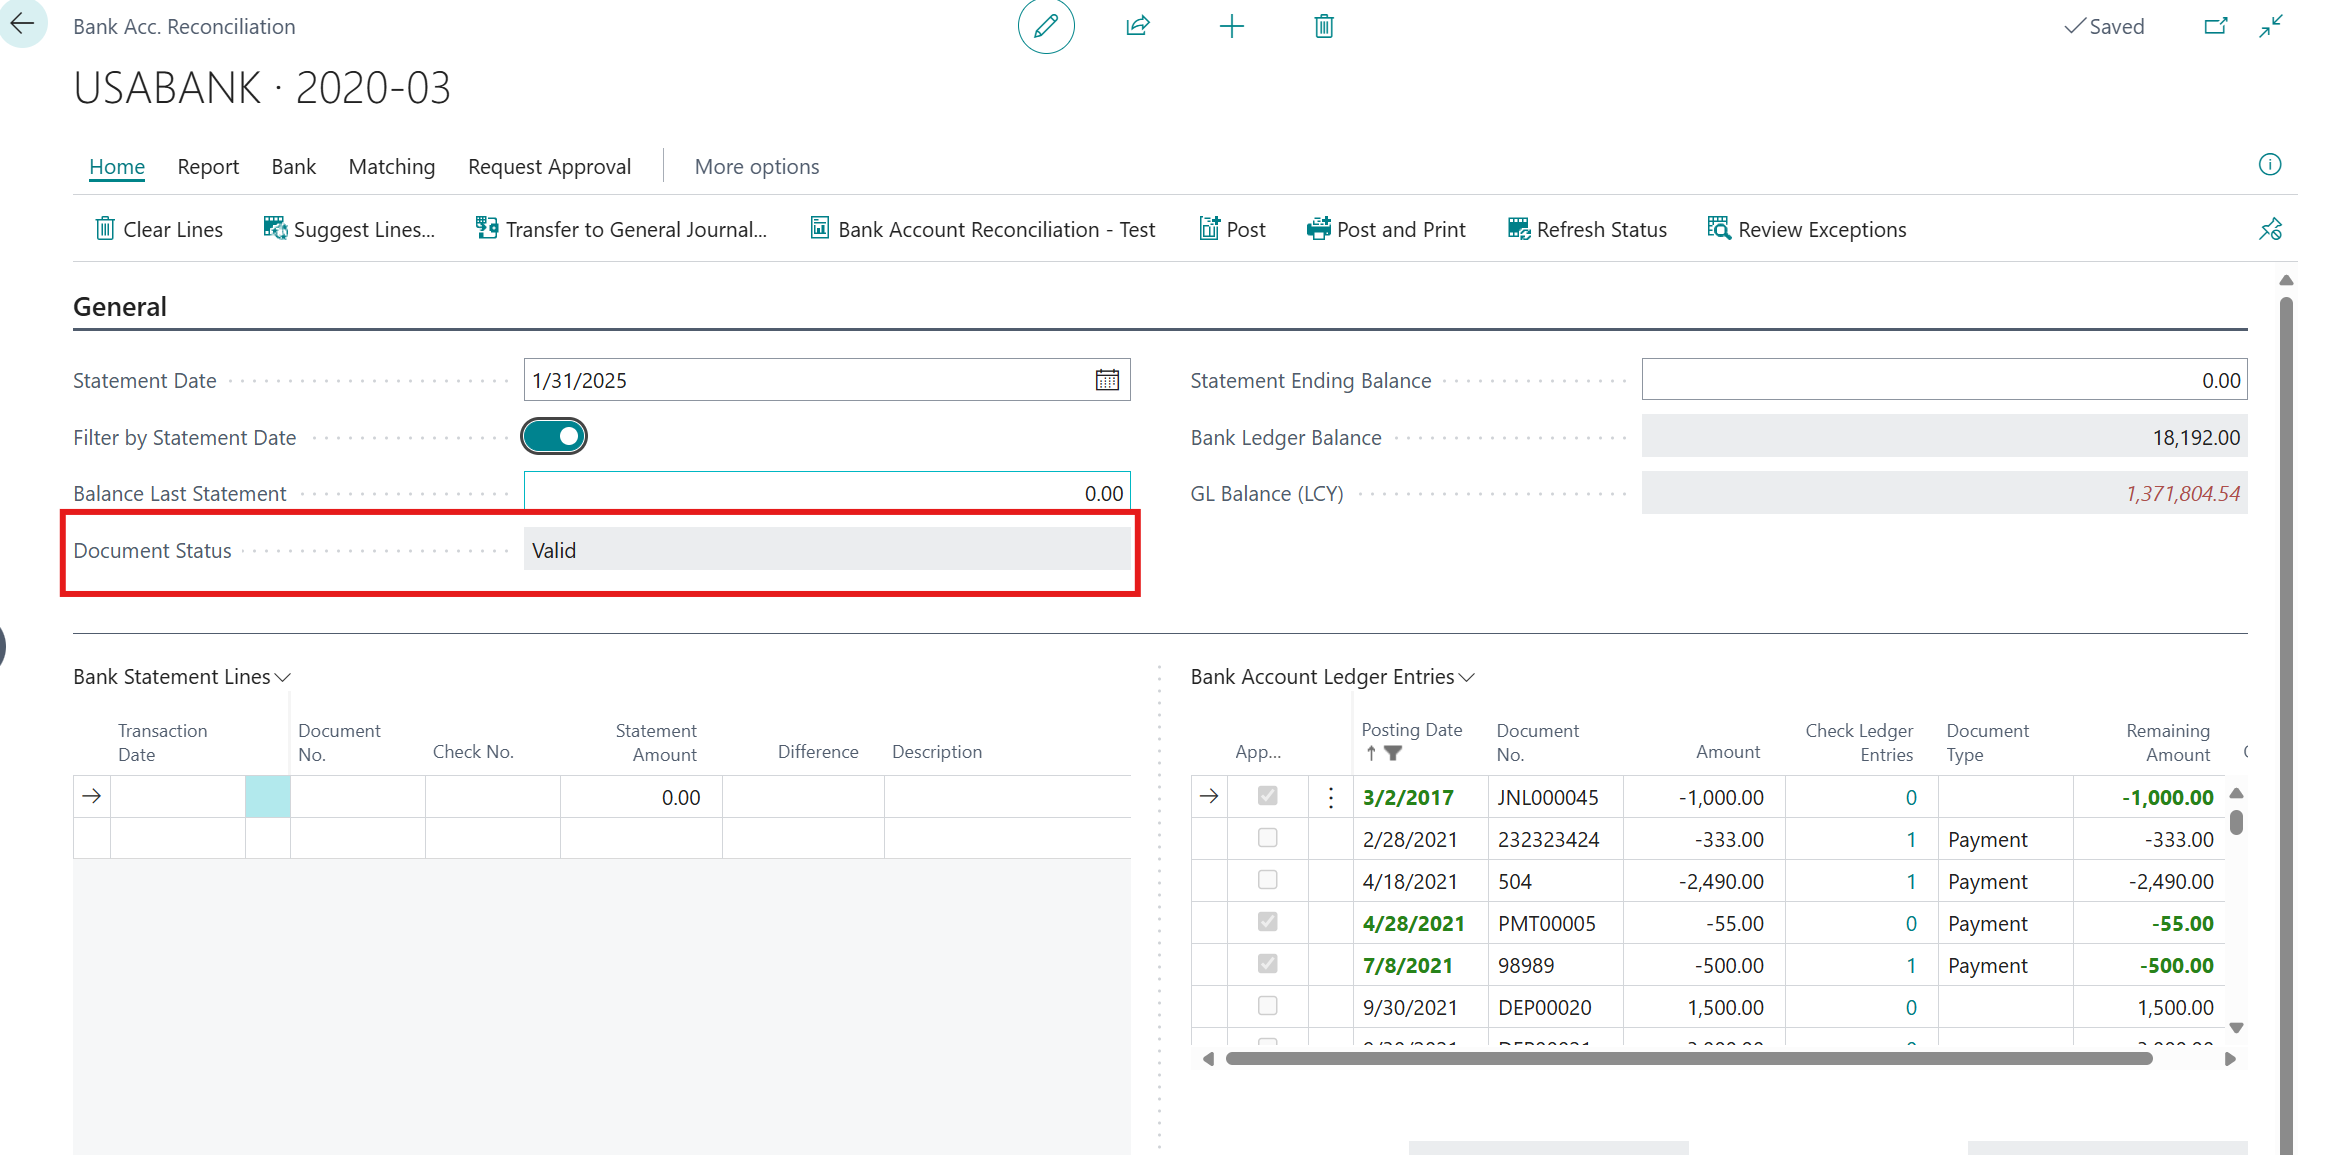Open row options for JNL000045 entry
The height and width of the screenshot is (1155, 2341).
pyautogui.click(x=1331, y=797)
